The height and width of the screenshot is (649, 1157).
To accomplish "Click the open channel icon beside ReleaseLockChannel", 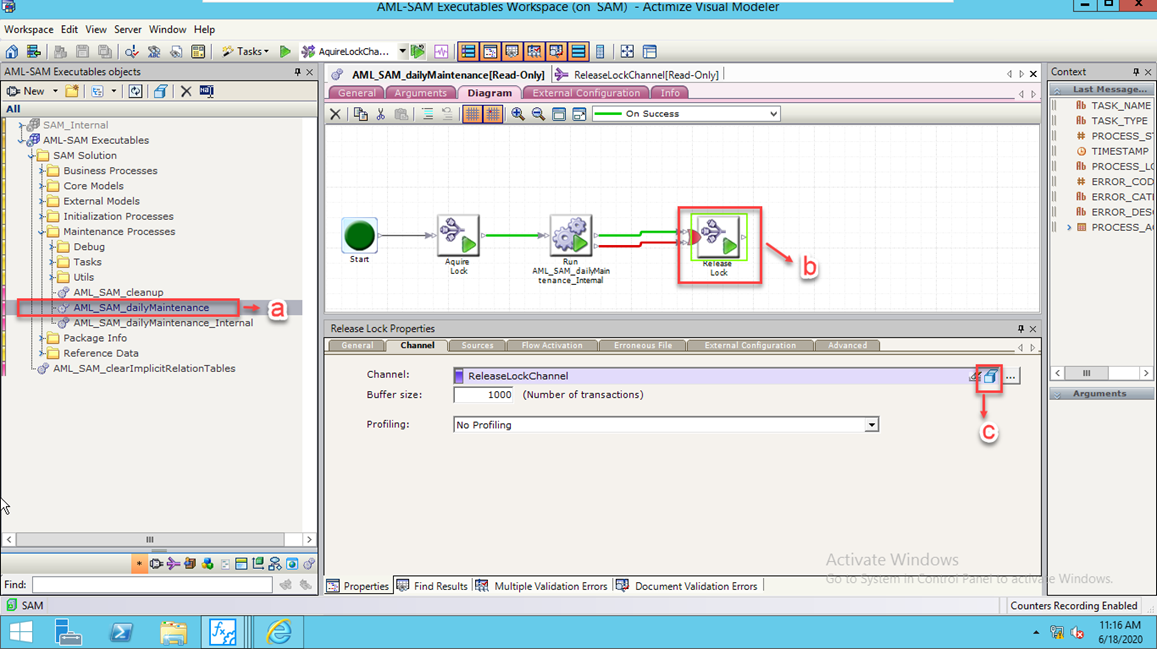I will click(x=990, y=376).
